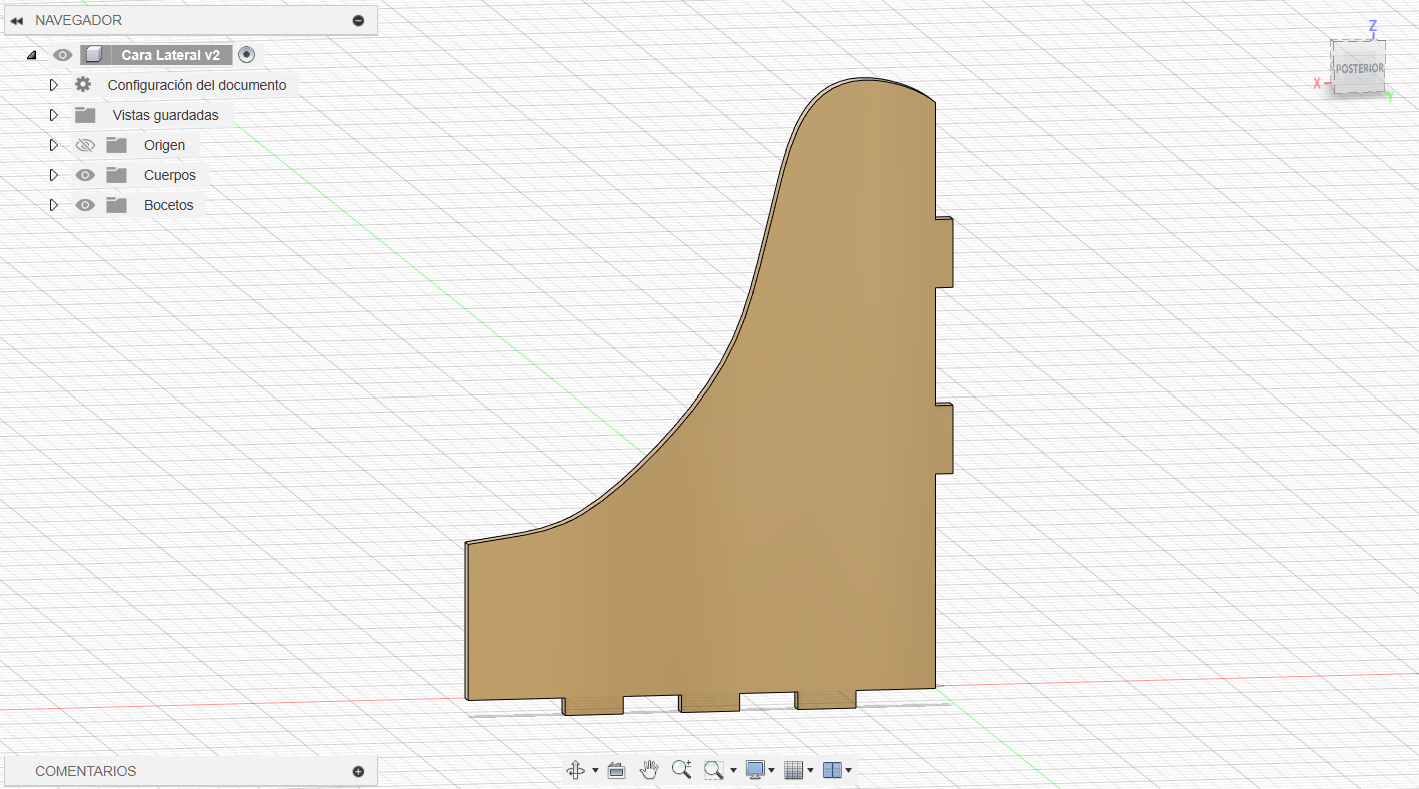Image resolution: width=1419 pixels, height=789 pixels.
Task: Open the Zoom Window options arrow
Action: tap(733, 771)
